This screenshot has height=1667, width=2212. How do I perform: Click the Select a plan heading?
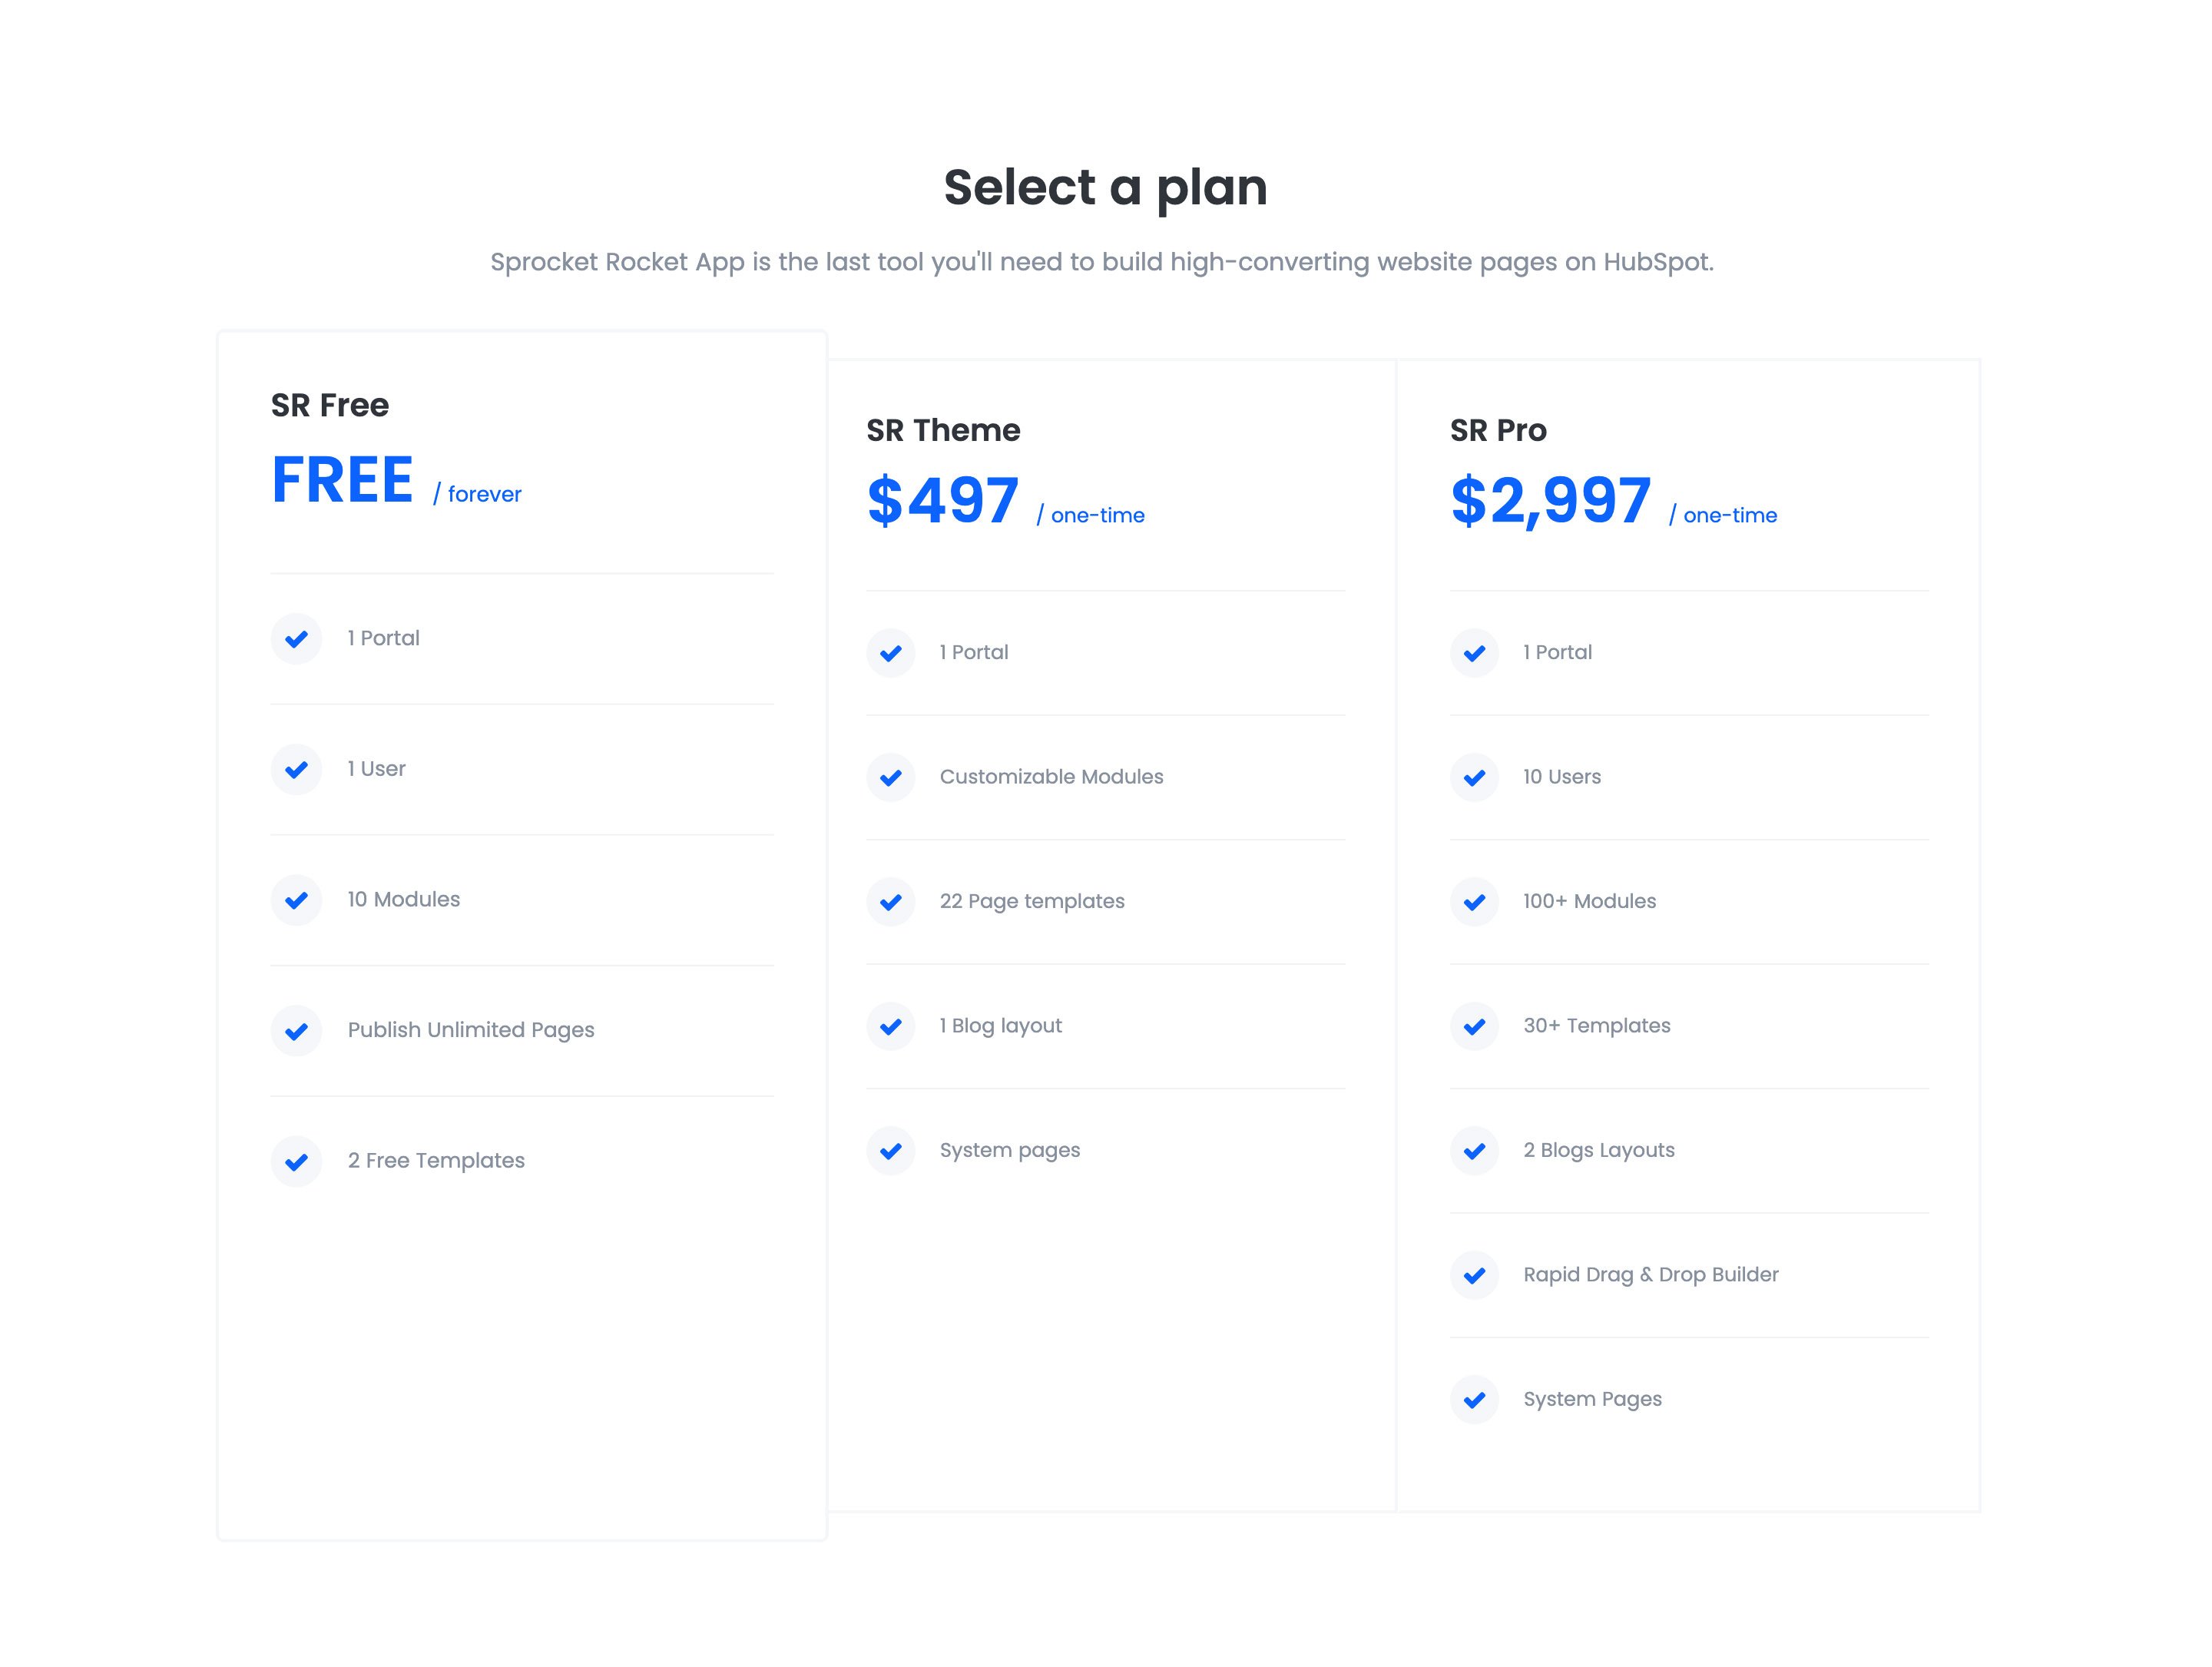[1106, 188]
